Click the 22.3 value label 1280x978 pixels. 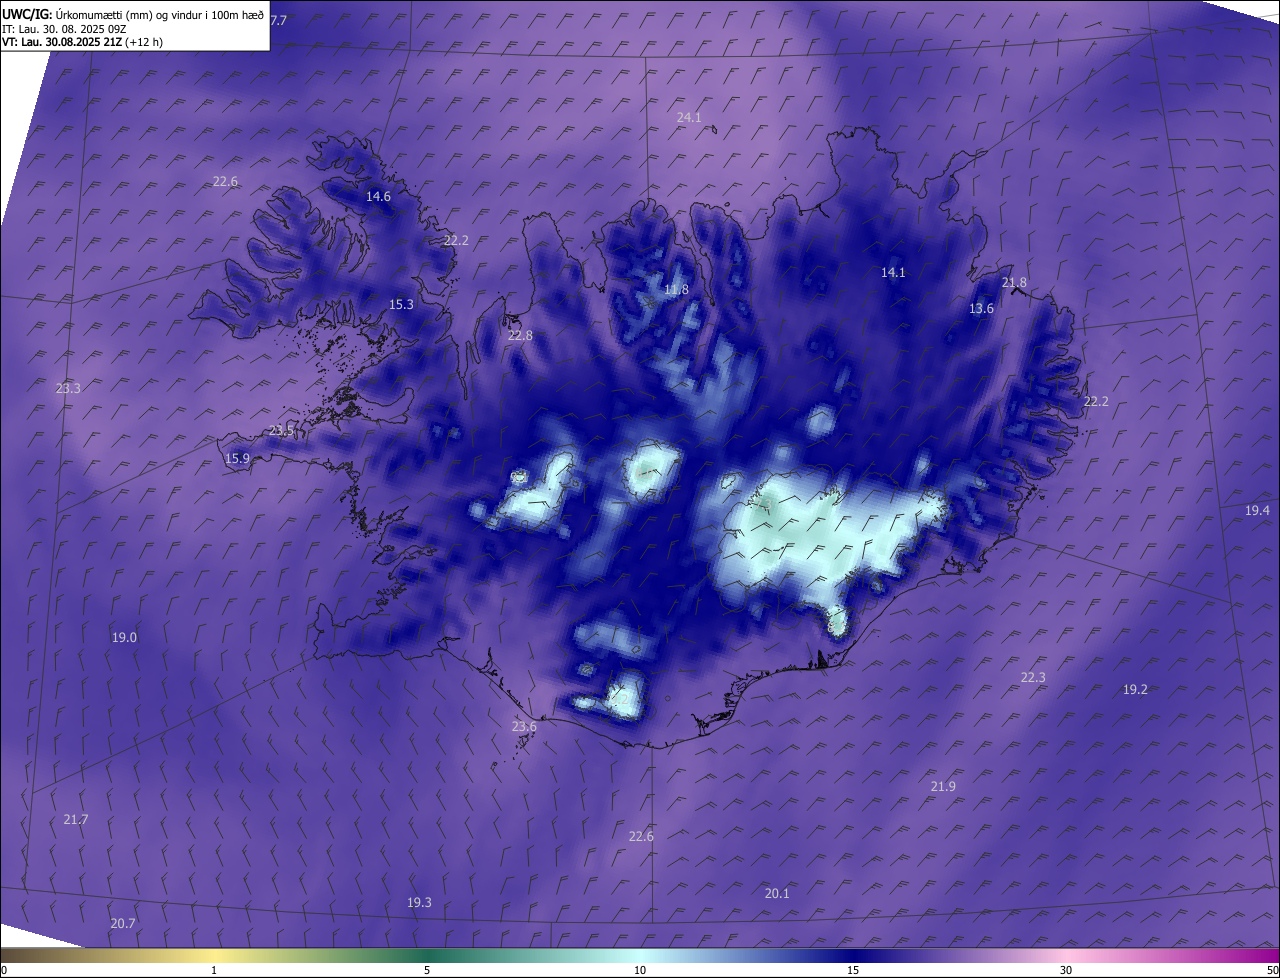pos(1033,678)
